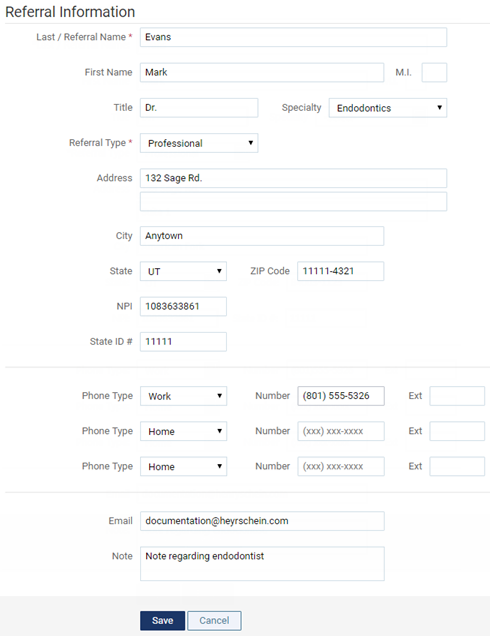Image resolution: width=490 pixels, height=636 pixels.
Task: Open the Specialty dropdown showing Endodontics
Action: (x=388, y=108)
